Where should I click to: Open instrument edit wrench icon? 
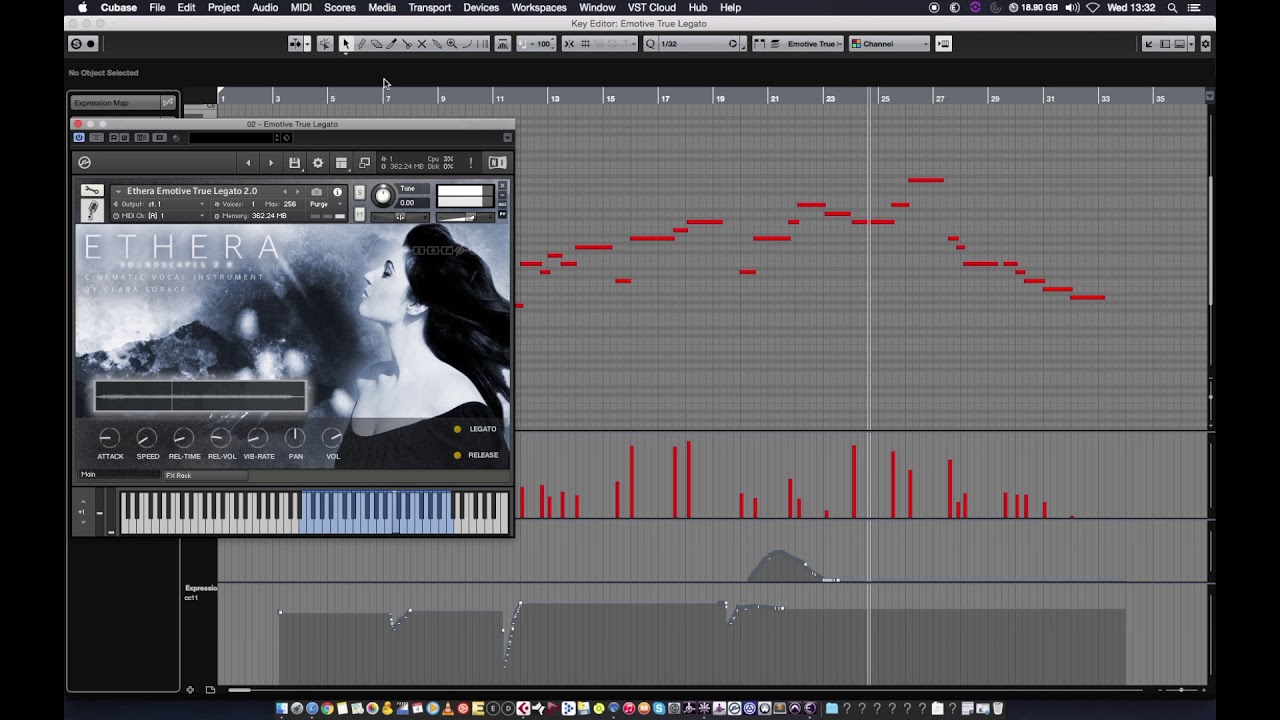[91, 191]
